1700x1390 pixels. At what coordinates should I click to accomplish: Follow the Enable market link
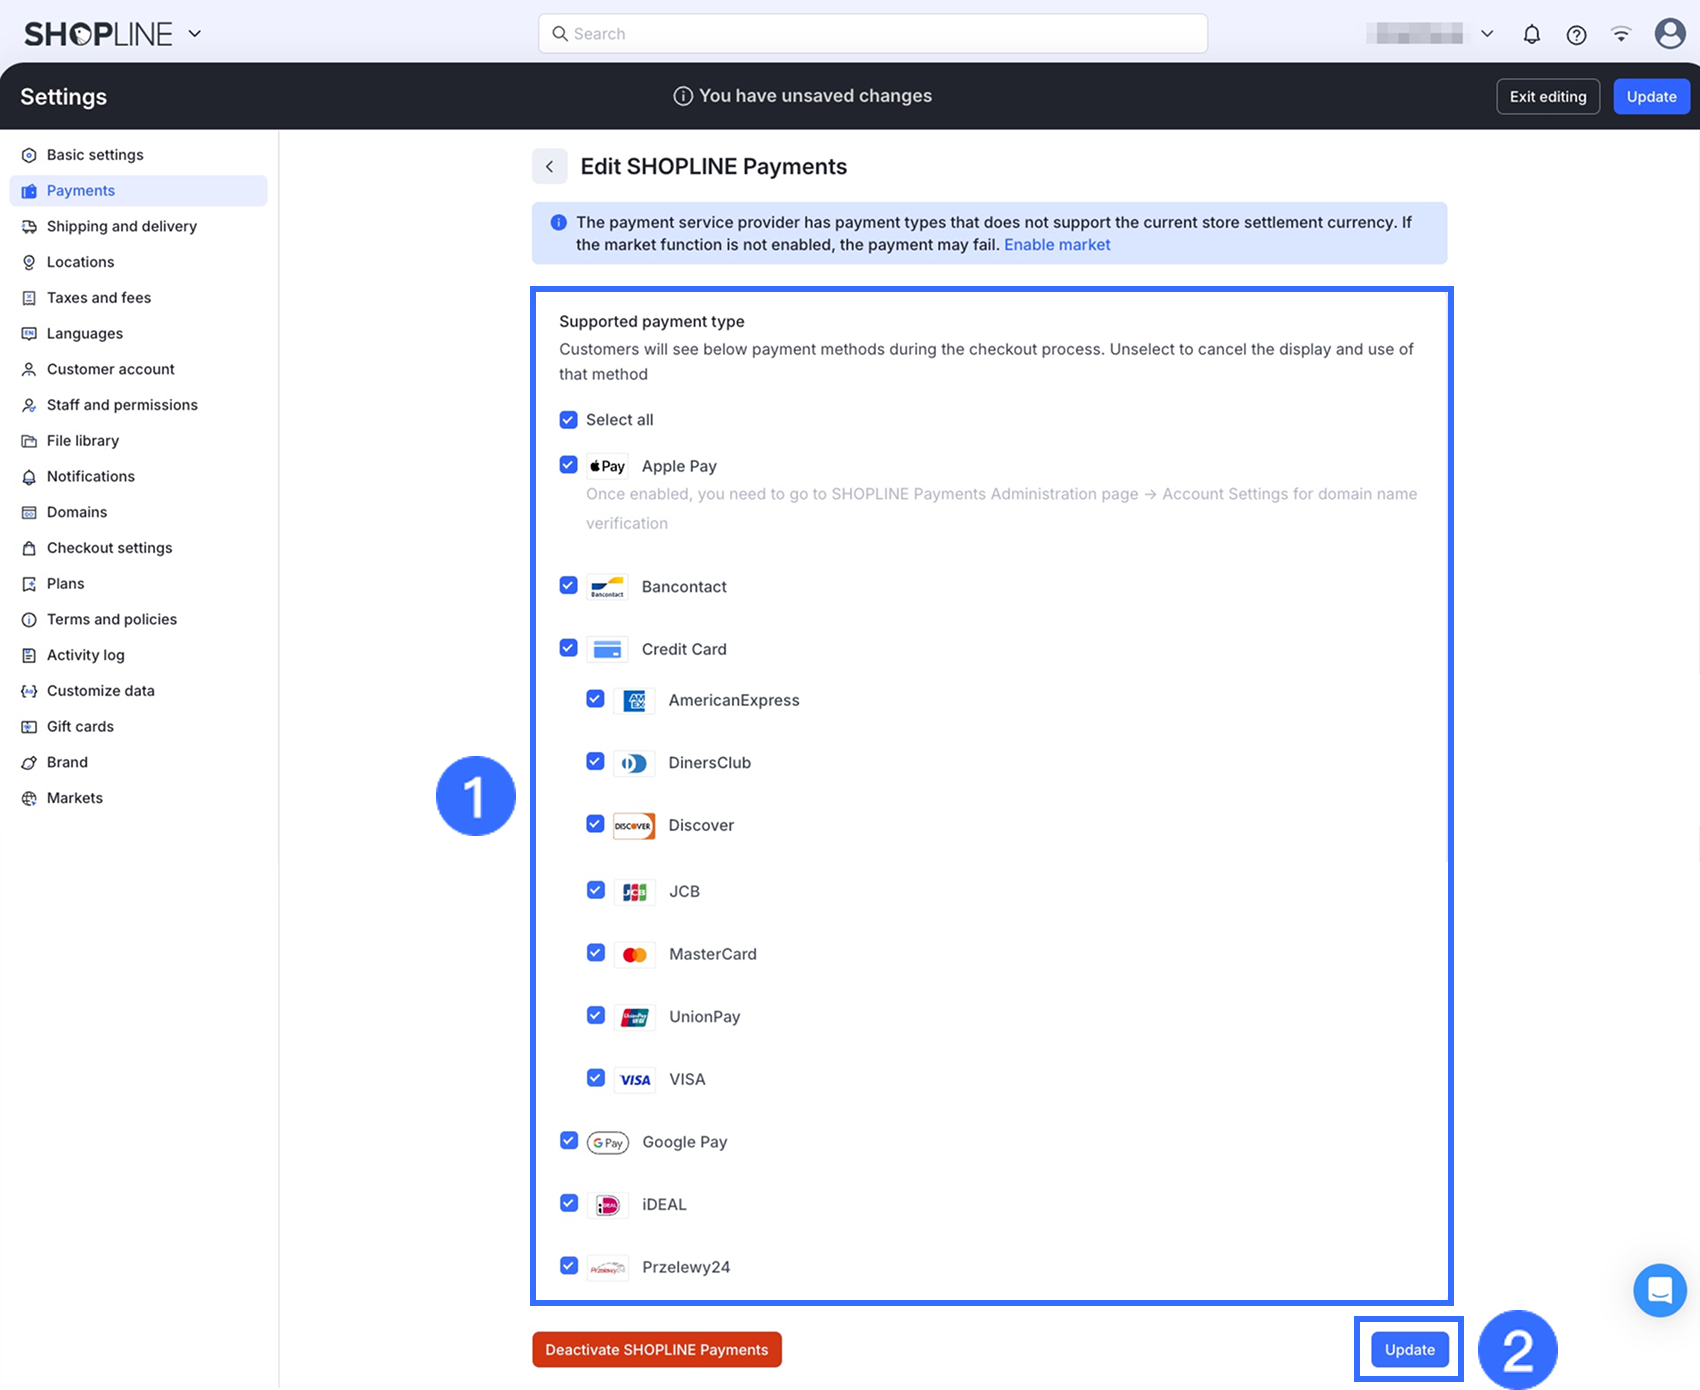1057,245
